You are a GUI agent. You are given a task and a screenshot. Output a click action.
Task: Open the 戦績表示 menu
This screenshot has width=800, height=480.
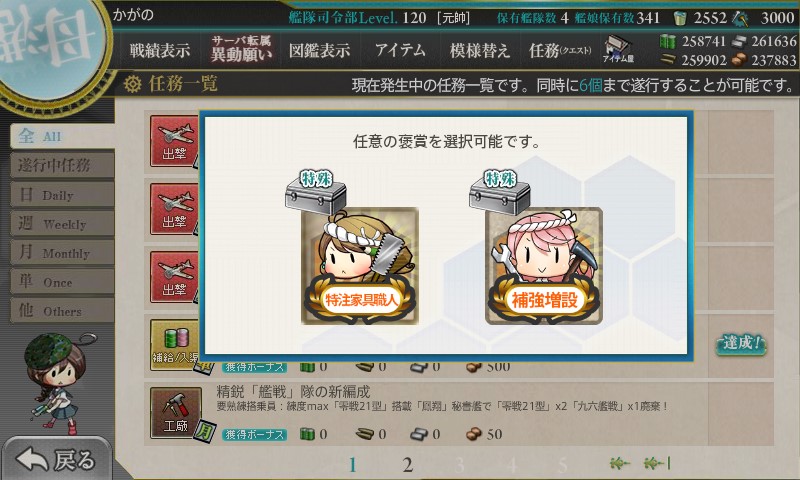[x=160, y=50]
